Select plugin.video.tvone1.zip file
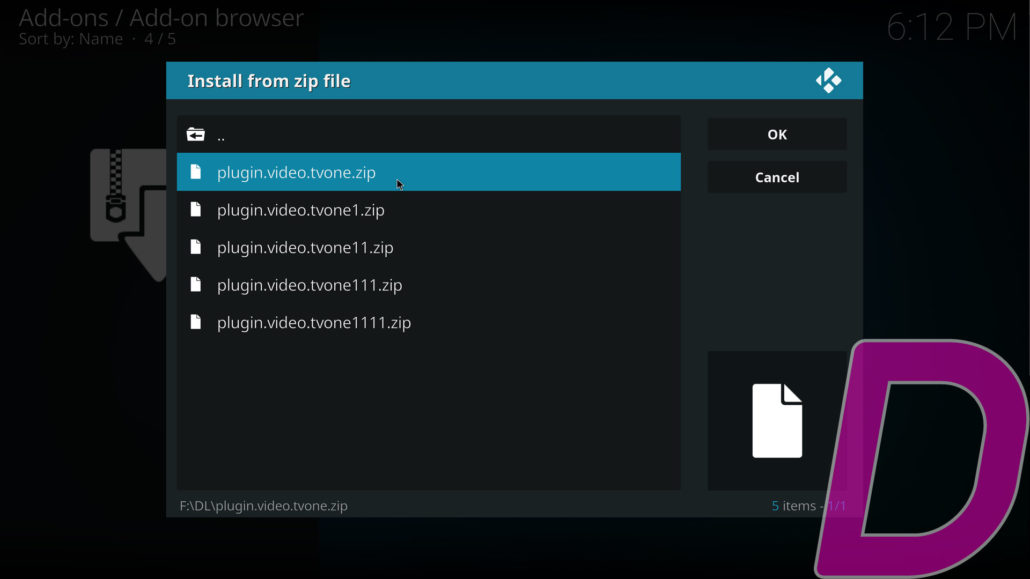Viewport: 1030px width, 579px height. [428, 210]
